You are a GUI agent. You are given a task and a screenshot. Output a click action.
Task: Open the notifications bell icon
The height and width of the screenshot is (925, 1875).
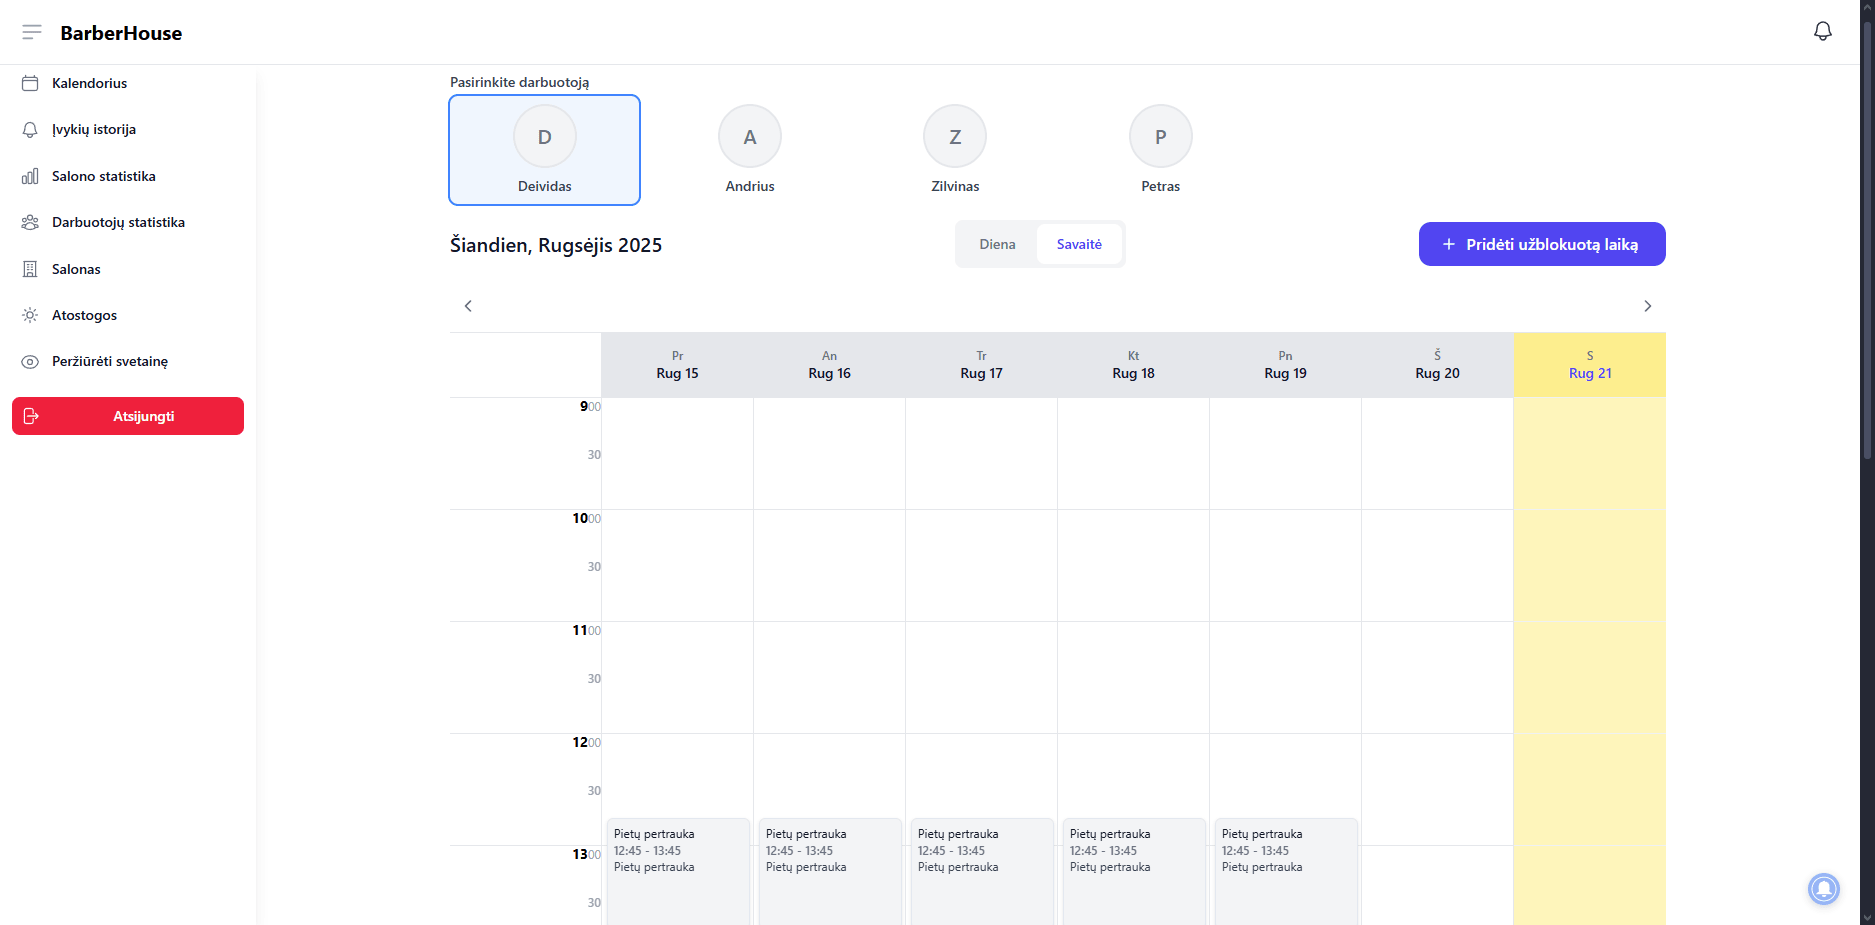(1822, 31)
